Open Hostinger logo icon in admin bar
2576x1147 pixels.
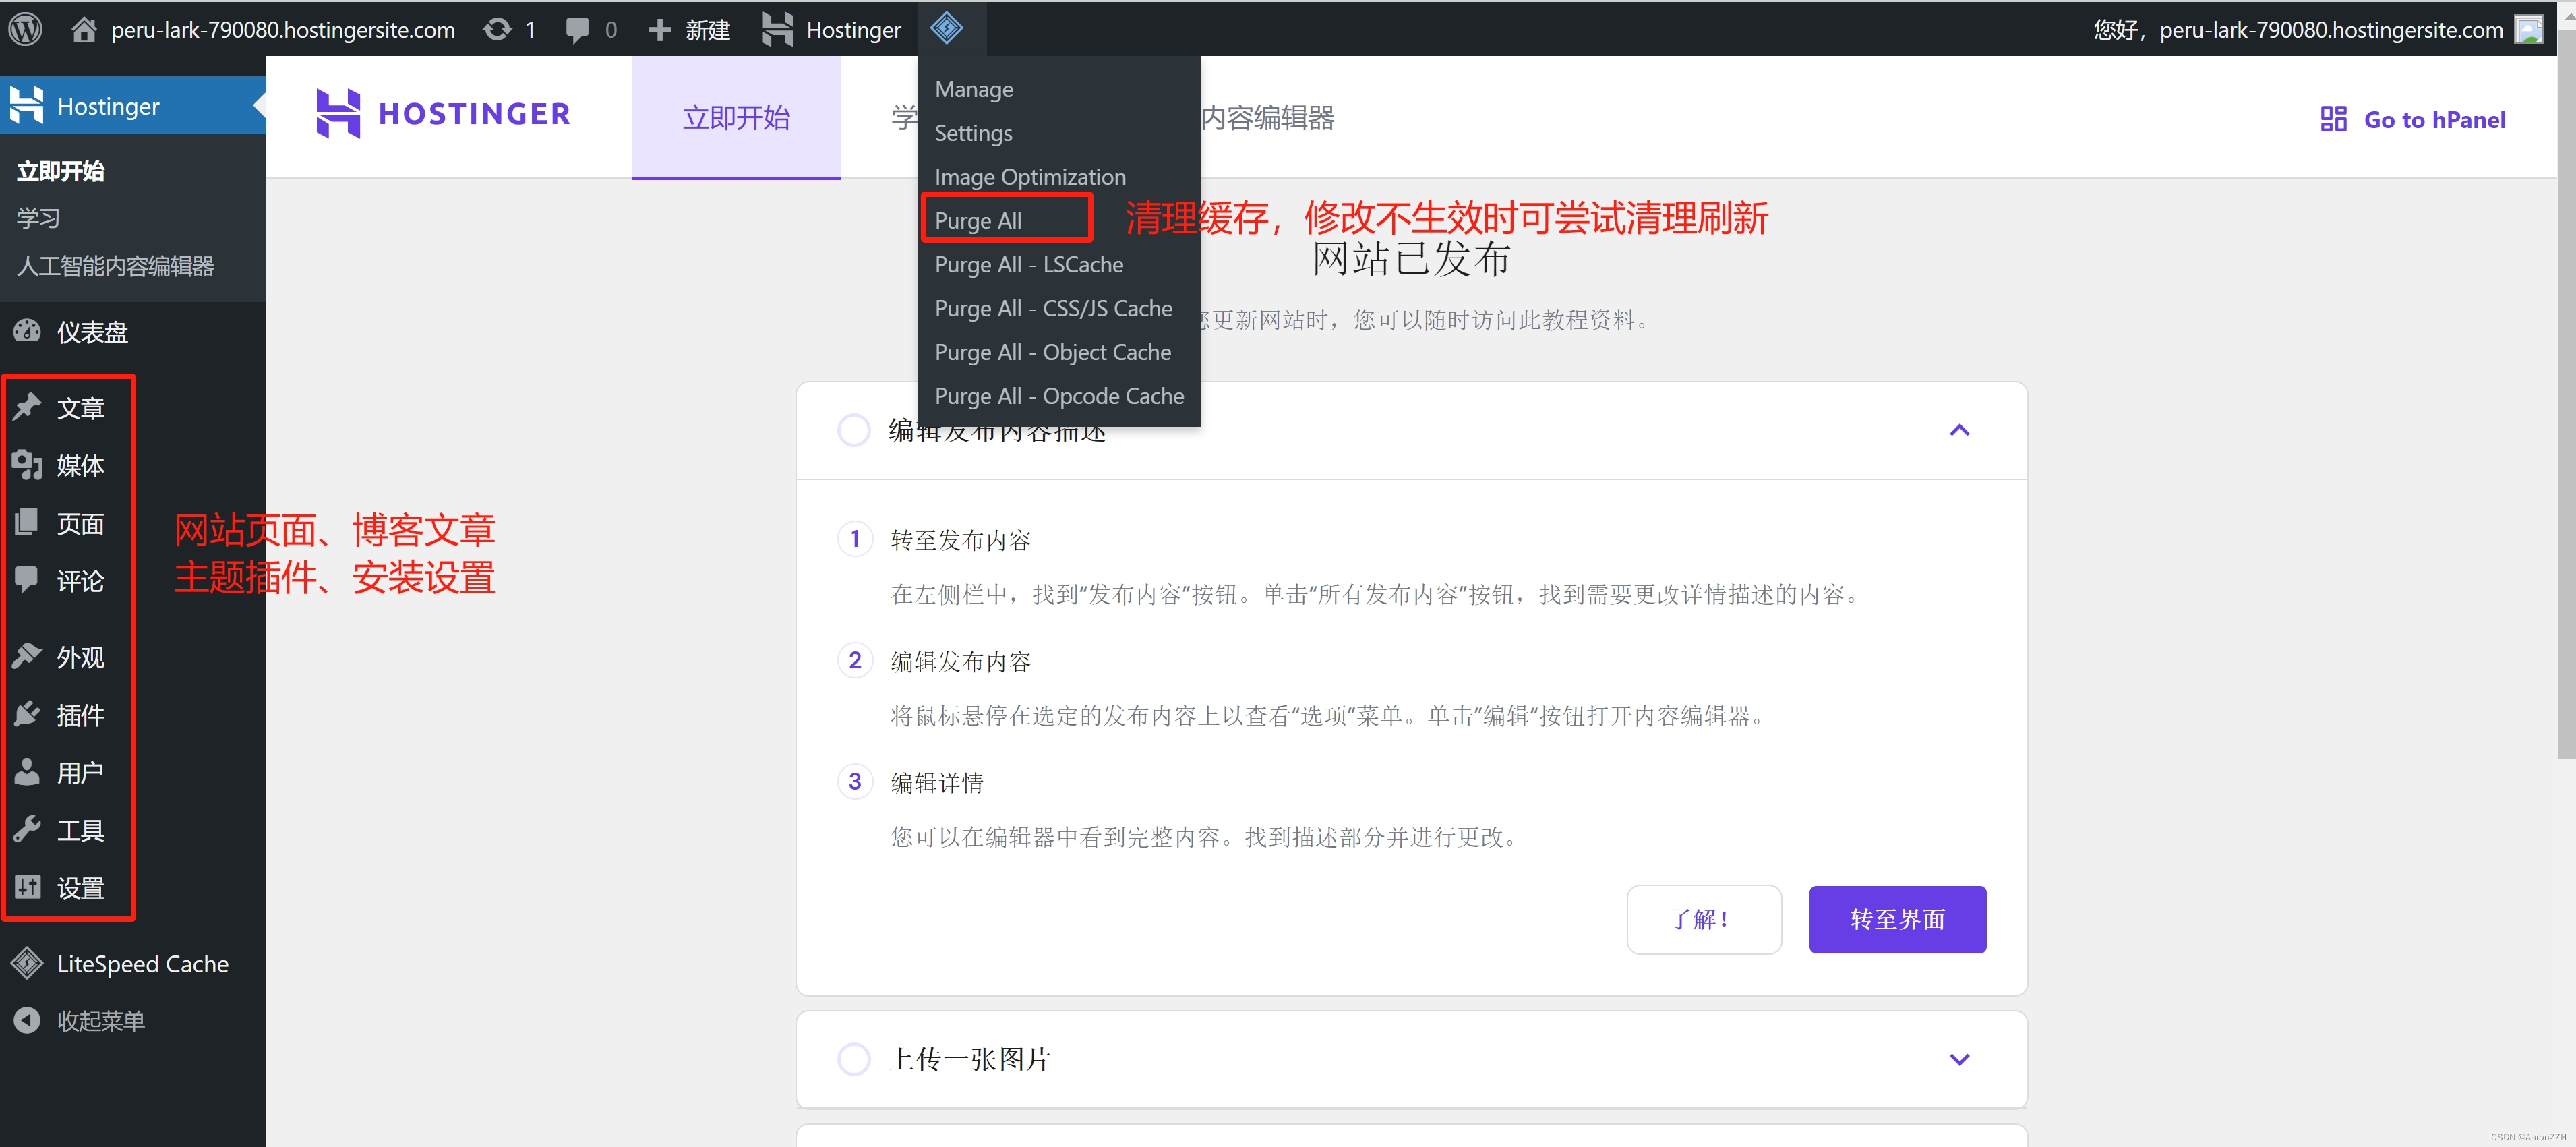click(778, 29)
